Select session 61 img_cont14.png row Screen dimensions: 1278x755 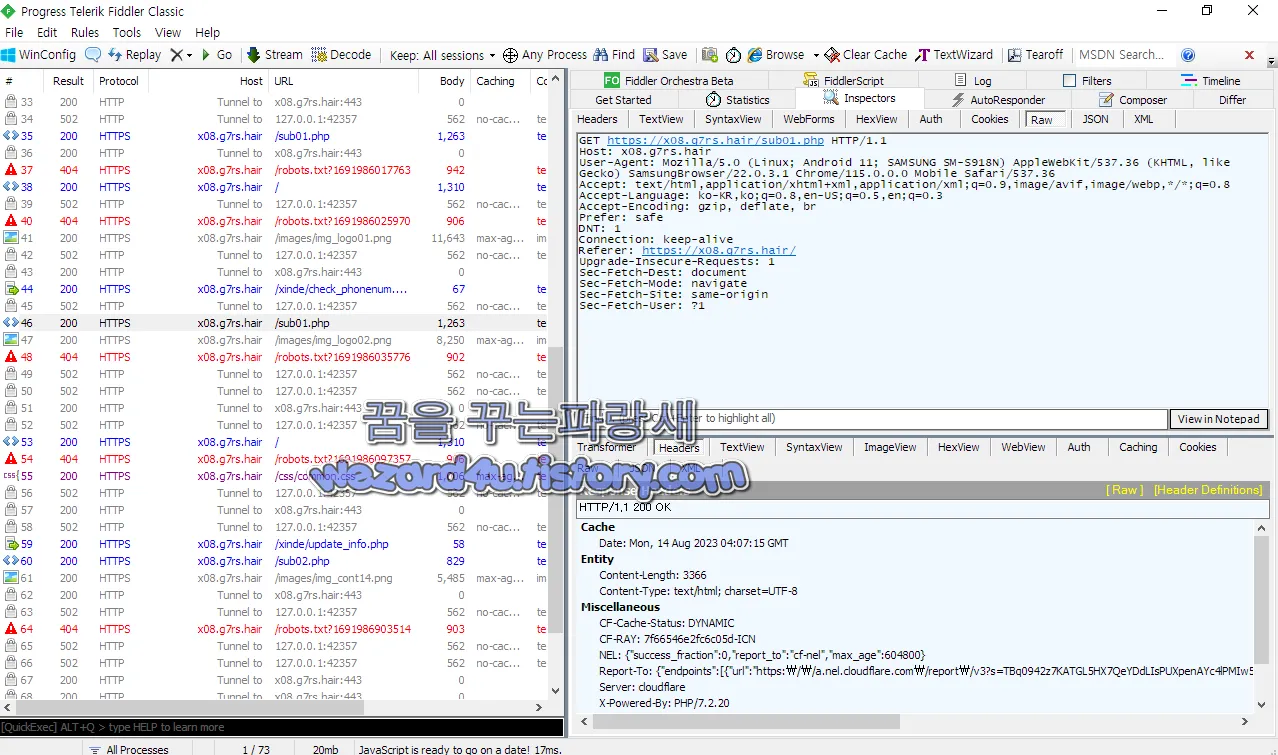[275, 578]
